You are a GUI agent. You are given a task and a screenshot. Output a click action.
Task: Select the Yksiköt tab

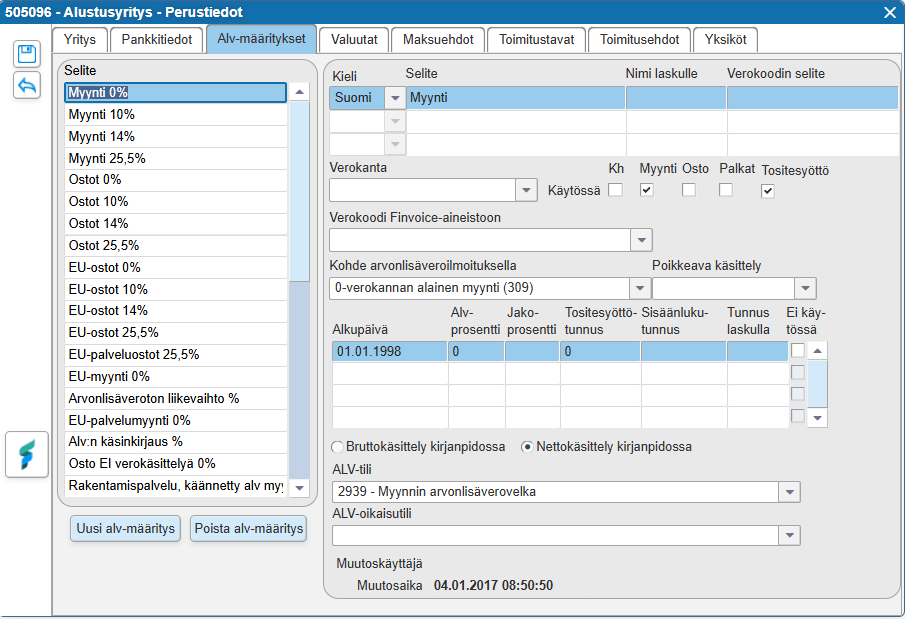726,40
